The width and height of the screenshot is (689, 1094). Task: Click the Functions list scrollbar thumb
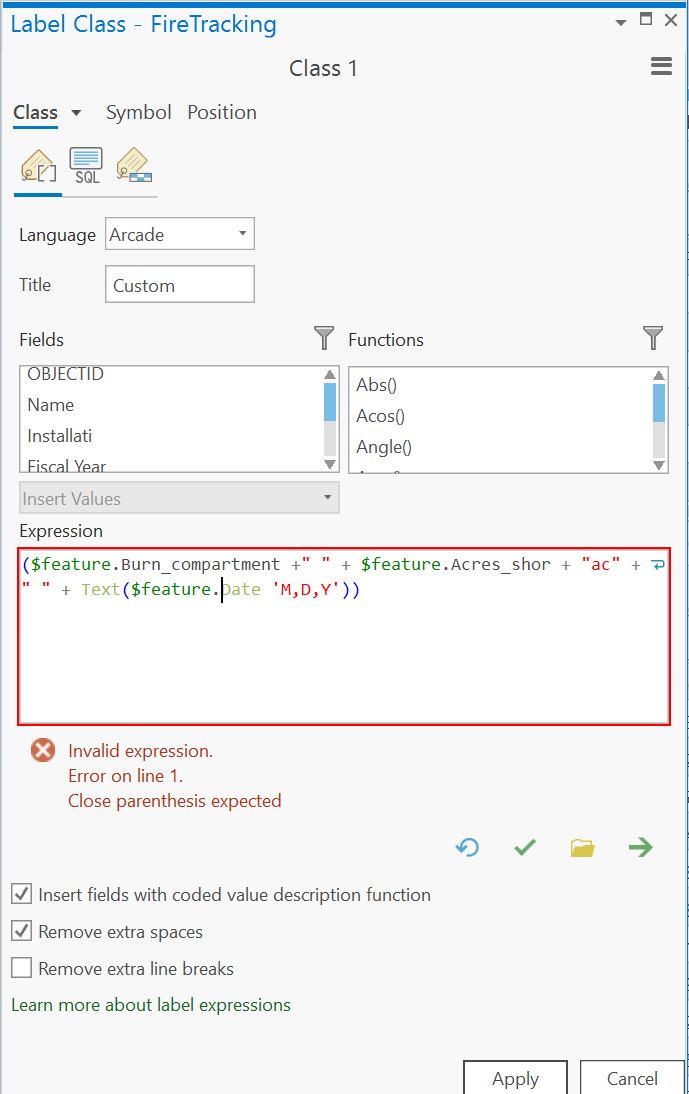(659, 403)
